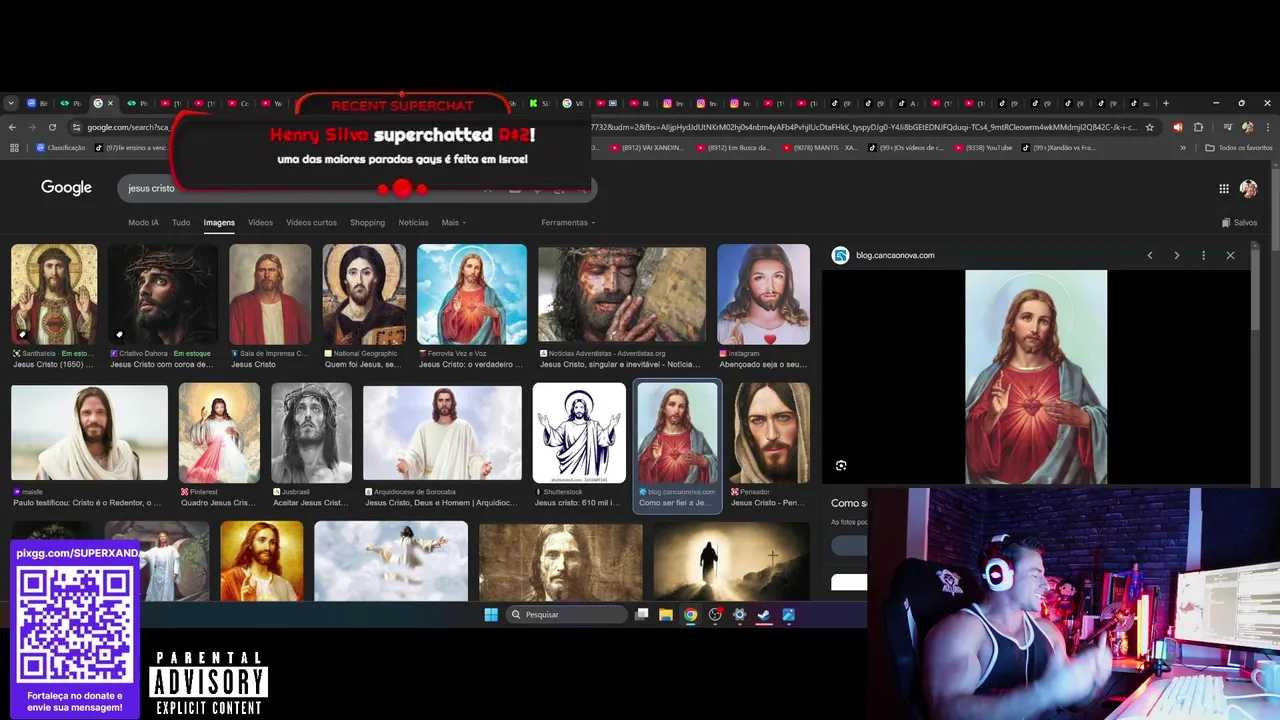Image resolution: width=1280 pixels, height=720 pixels.
Task: Expand the hidden bookmarks overflow chevron
Action: point(1183,148)
